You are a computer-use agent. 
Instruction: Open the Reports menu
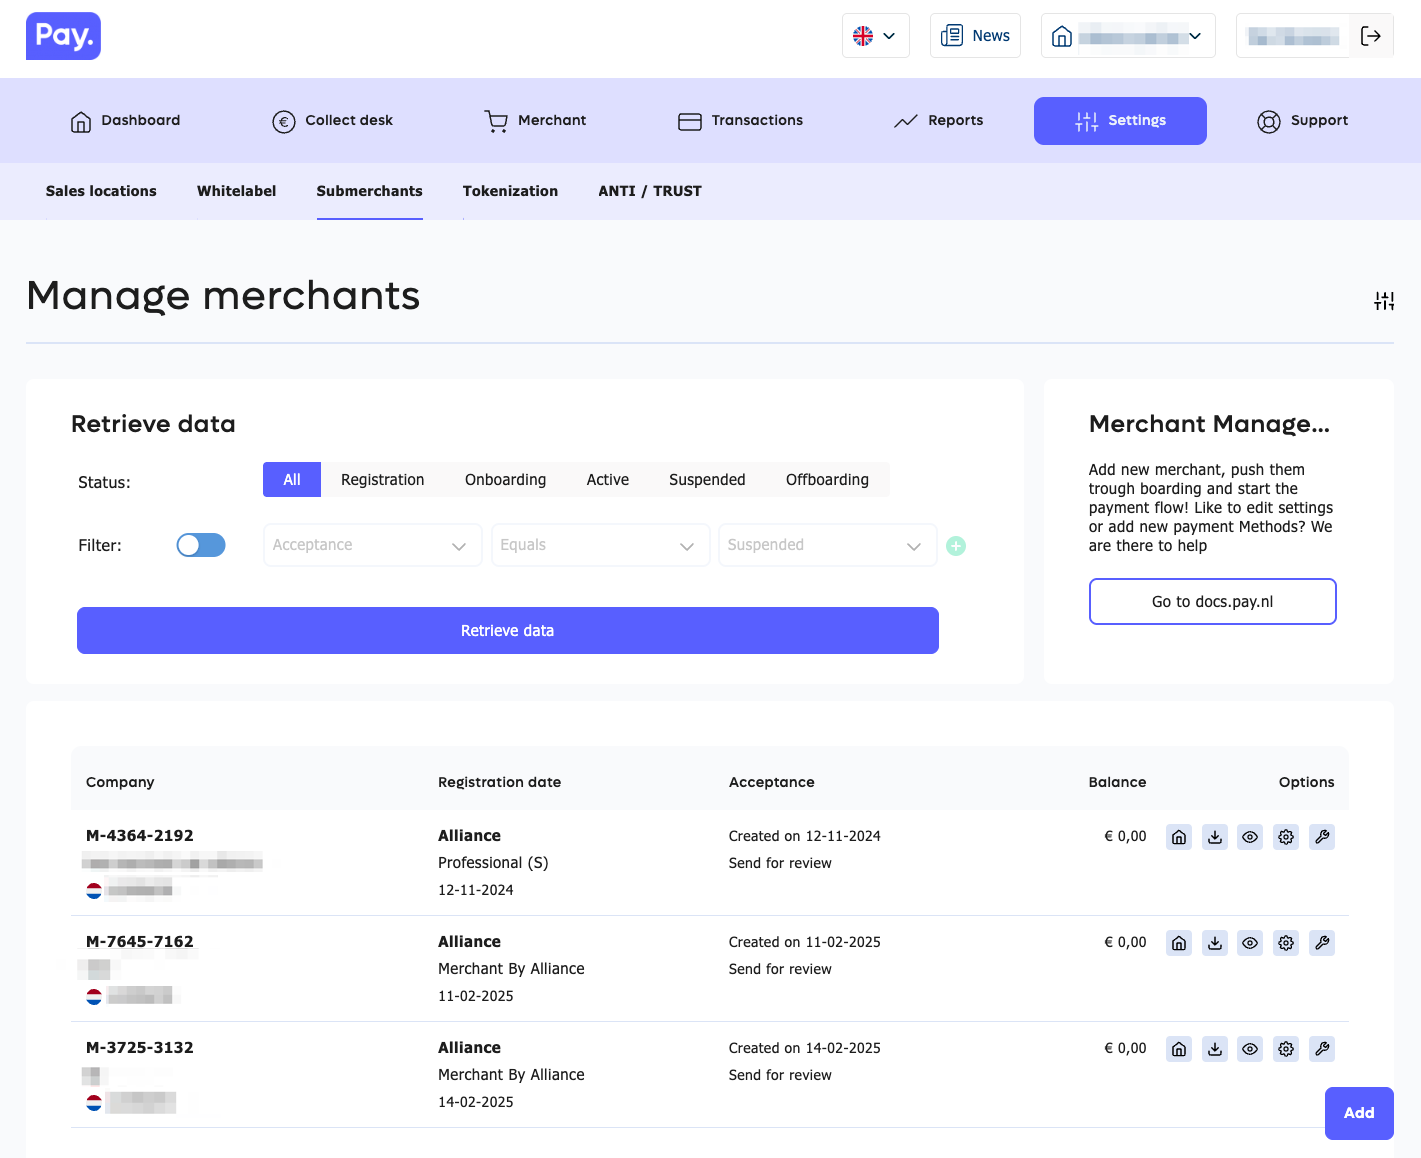[939, 121]
